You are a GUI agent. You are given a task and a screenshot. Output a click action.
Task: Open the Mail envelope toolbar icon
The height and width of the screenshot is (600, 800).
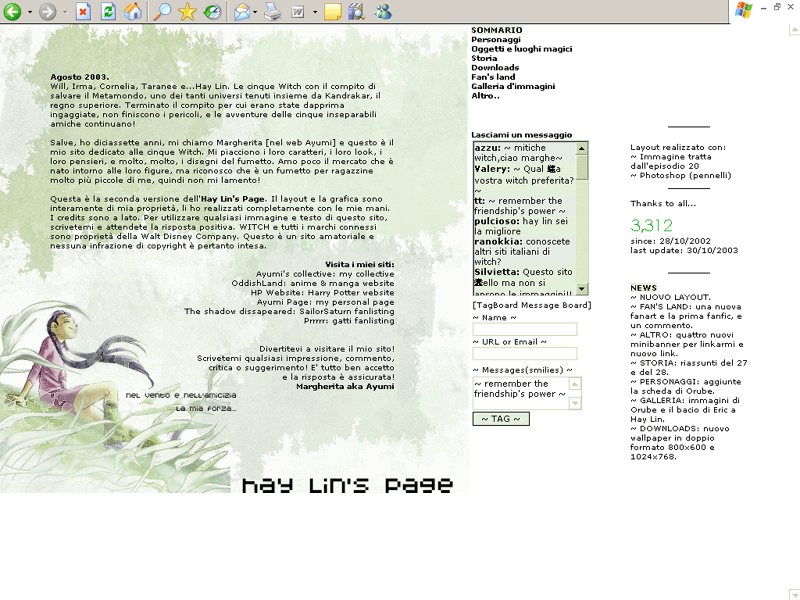242,11
